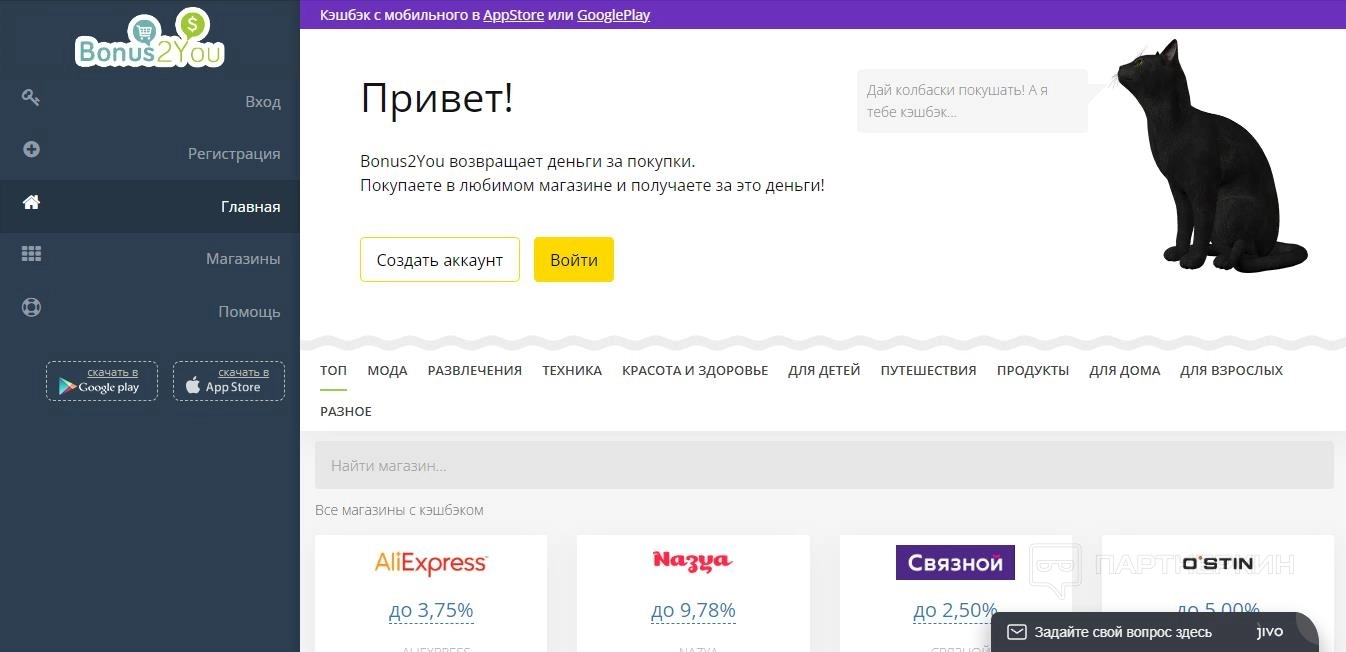Open Магазины in sidebar
Image resolution: width=1346 pixels, height=652 pixels.
pos(150,259)
